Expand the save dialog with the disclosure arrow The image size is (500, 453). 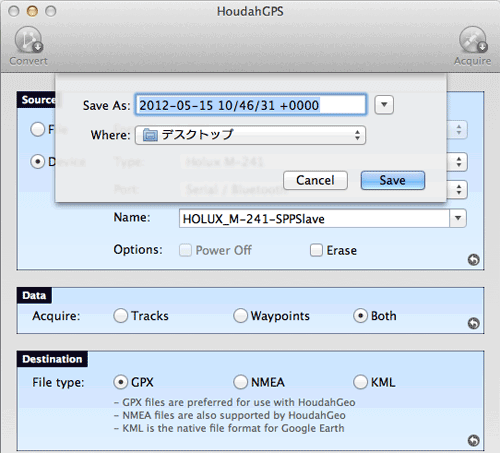[384, 105]
